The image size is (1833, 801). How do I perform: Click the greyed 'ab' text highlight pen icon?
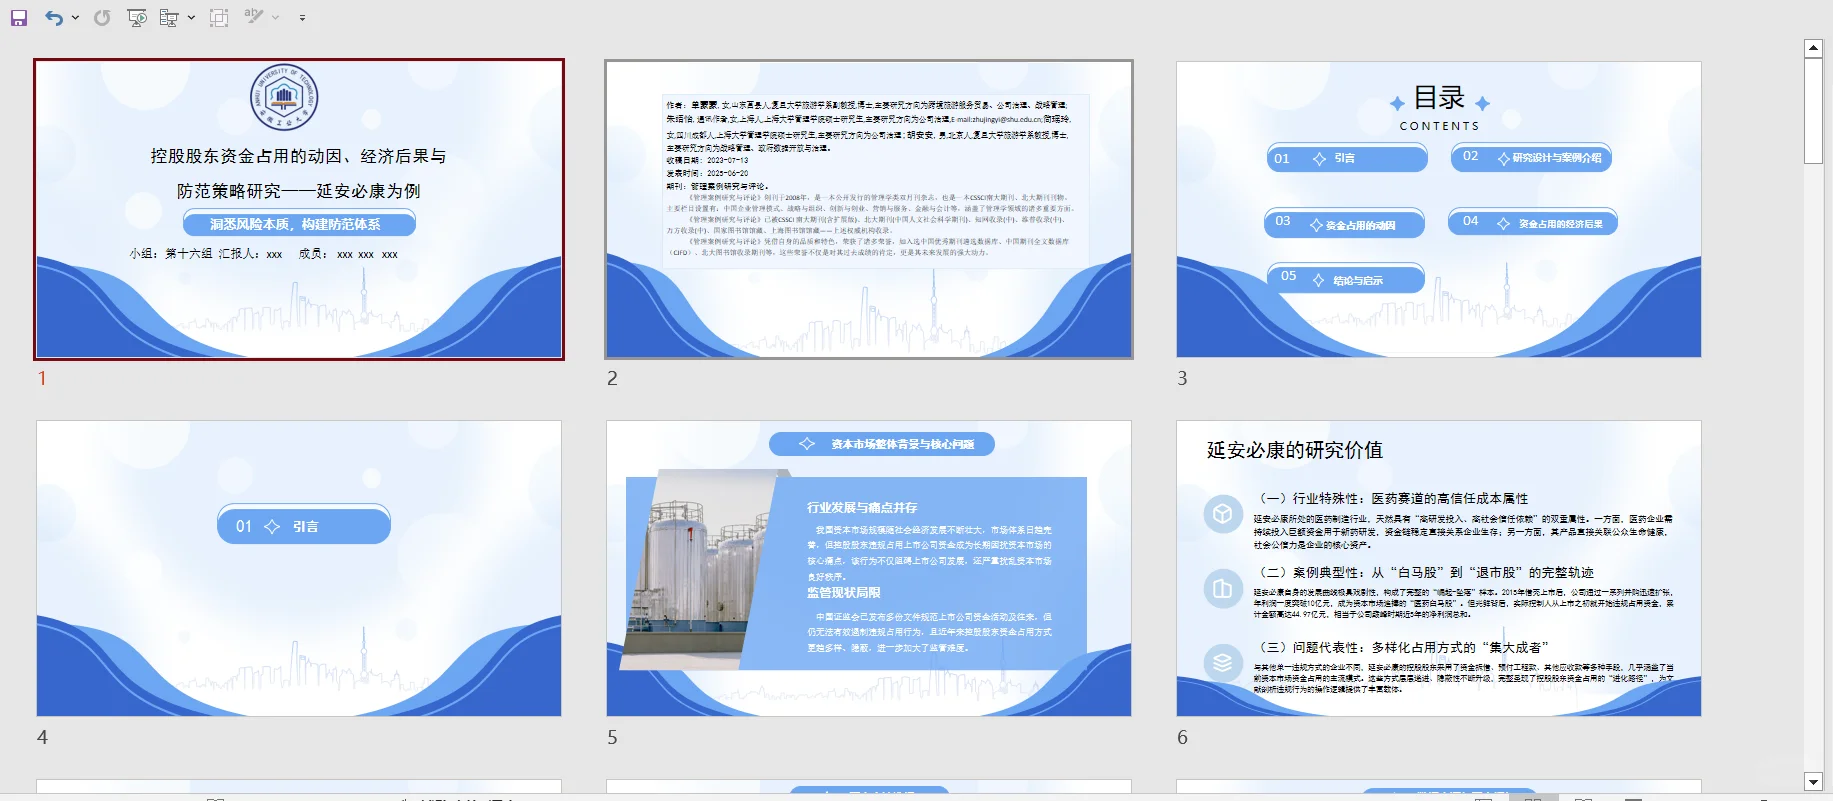254,16
